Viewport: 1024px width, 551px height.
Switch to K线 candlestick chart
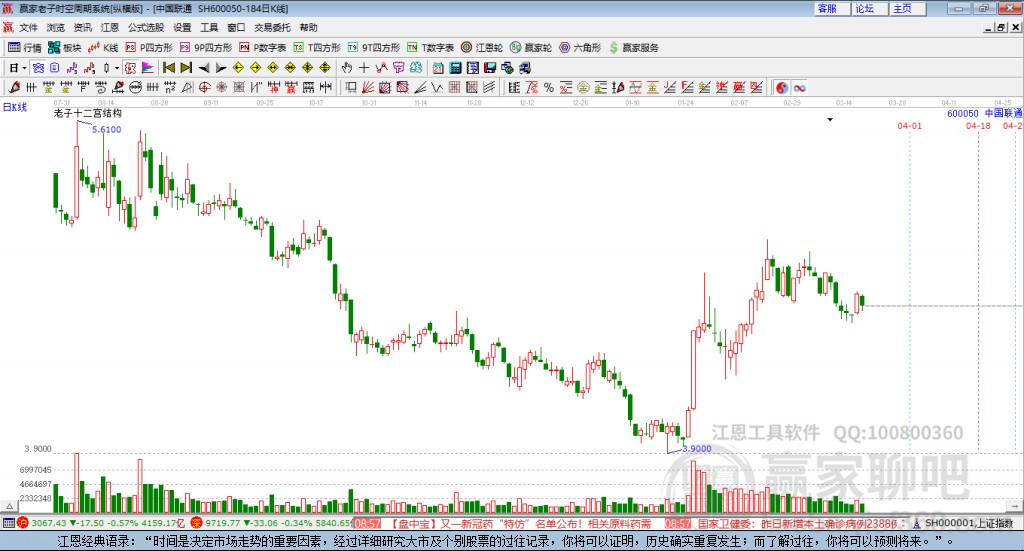pyautogui.click(x=103, y=48)
